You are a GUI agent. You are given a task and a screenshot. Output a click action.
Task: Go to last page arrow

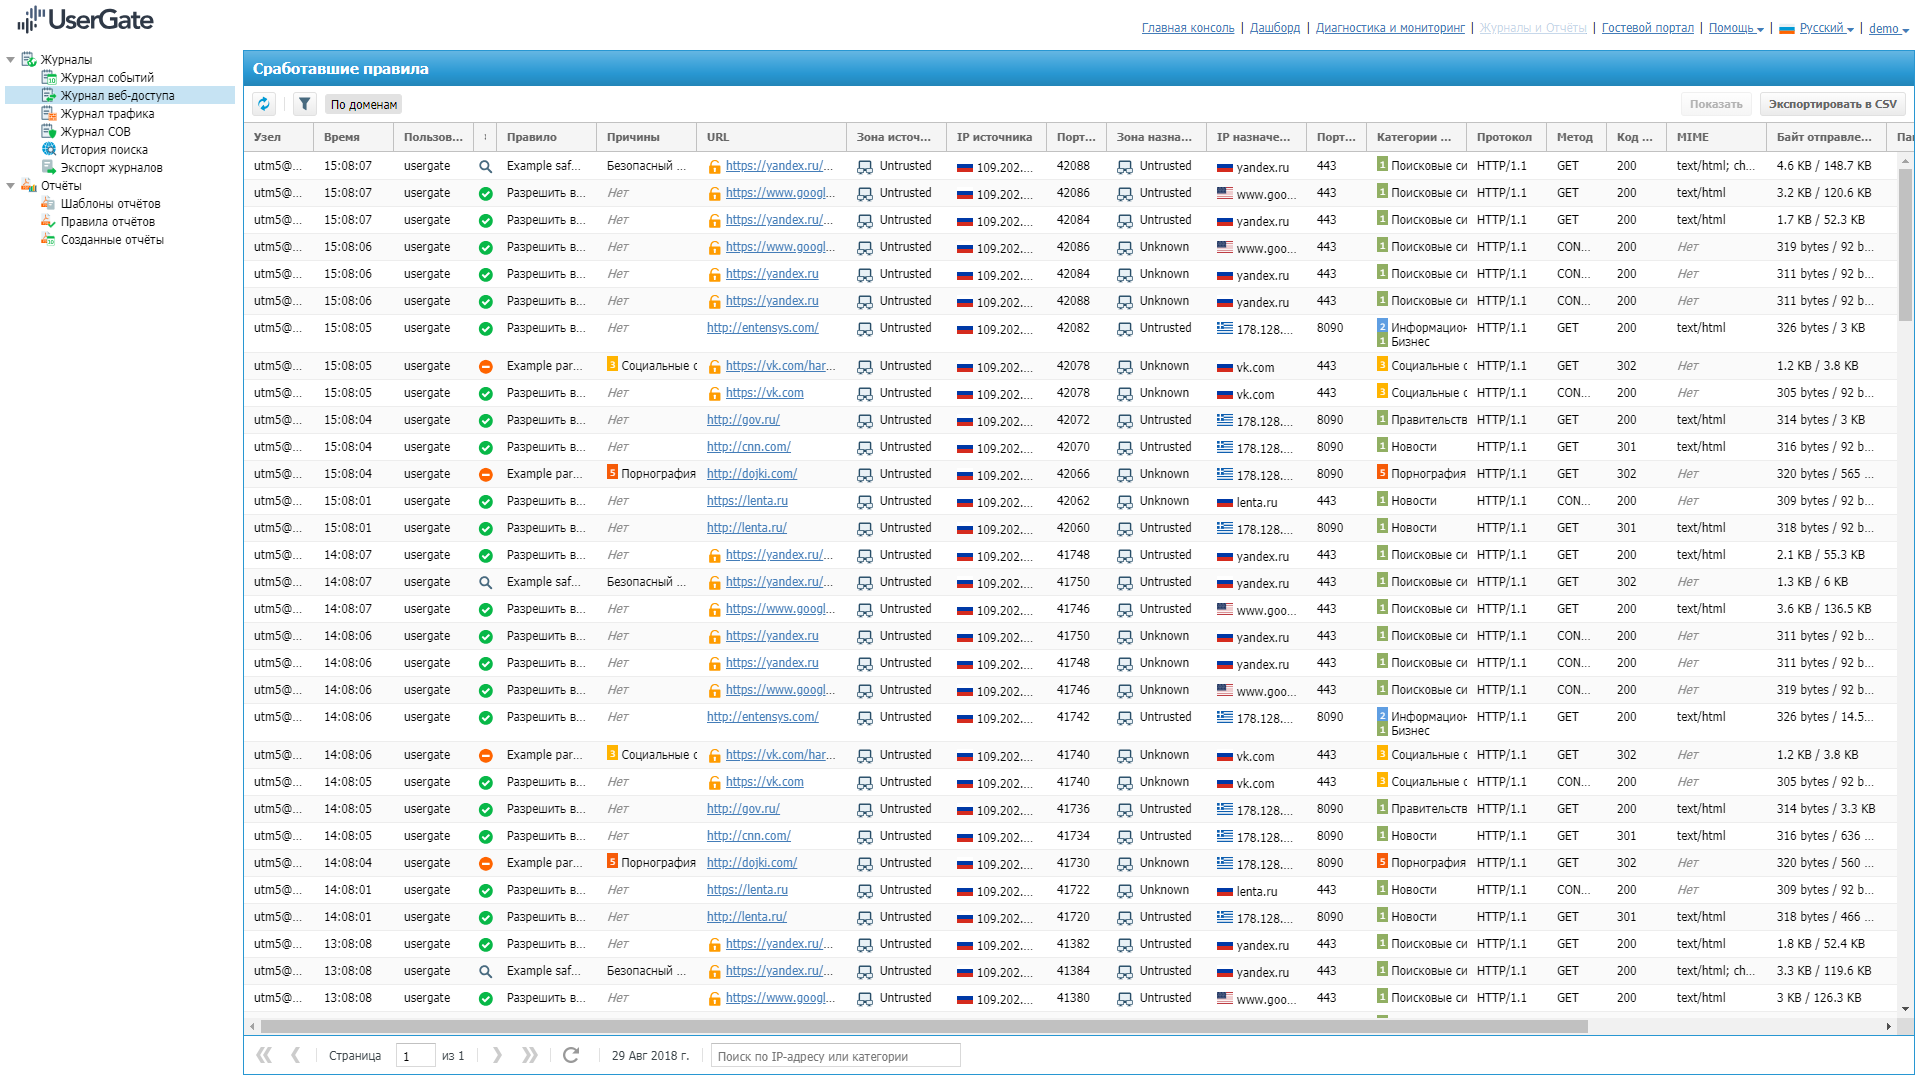tap(530, 1055)
